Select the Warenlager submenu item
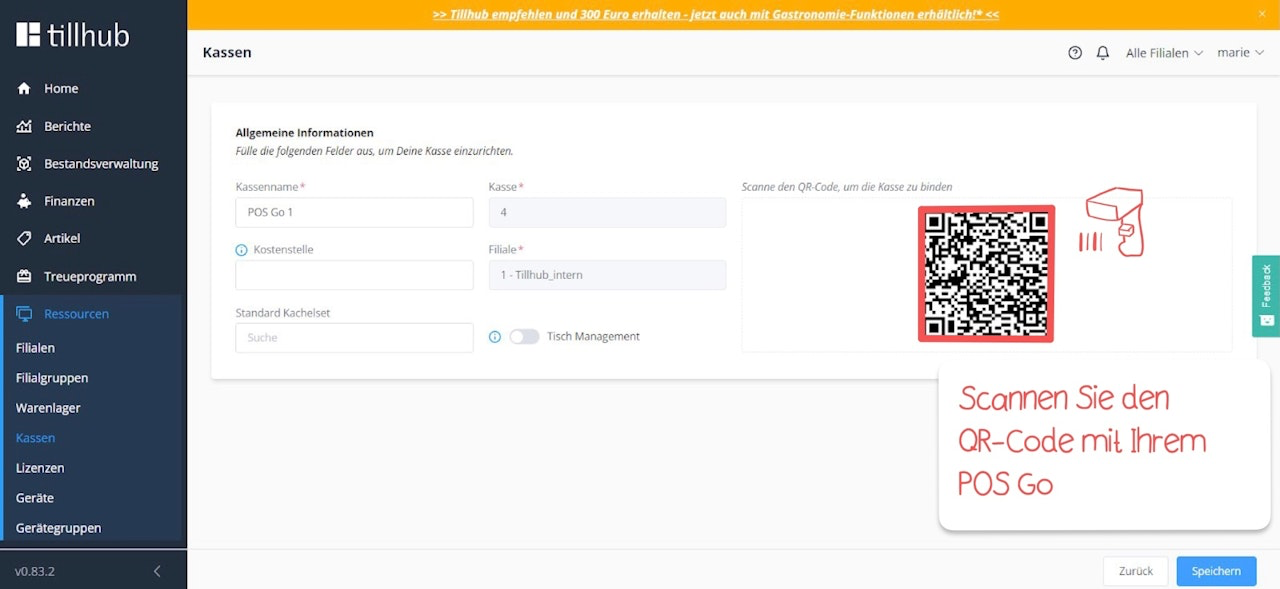Screen dimensions: 1280x589 [x=48, y=408]
